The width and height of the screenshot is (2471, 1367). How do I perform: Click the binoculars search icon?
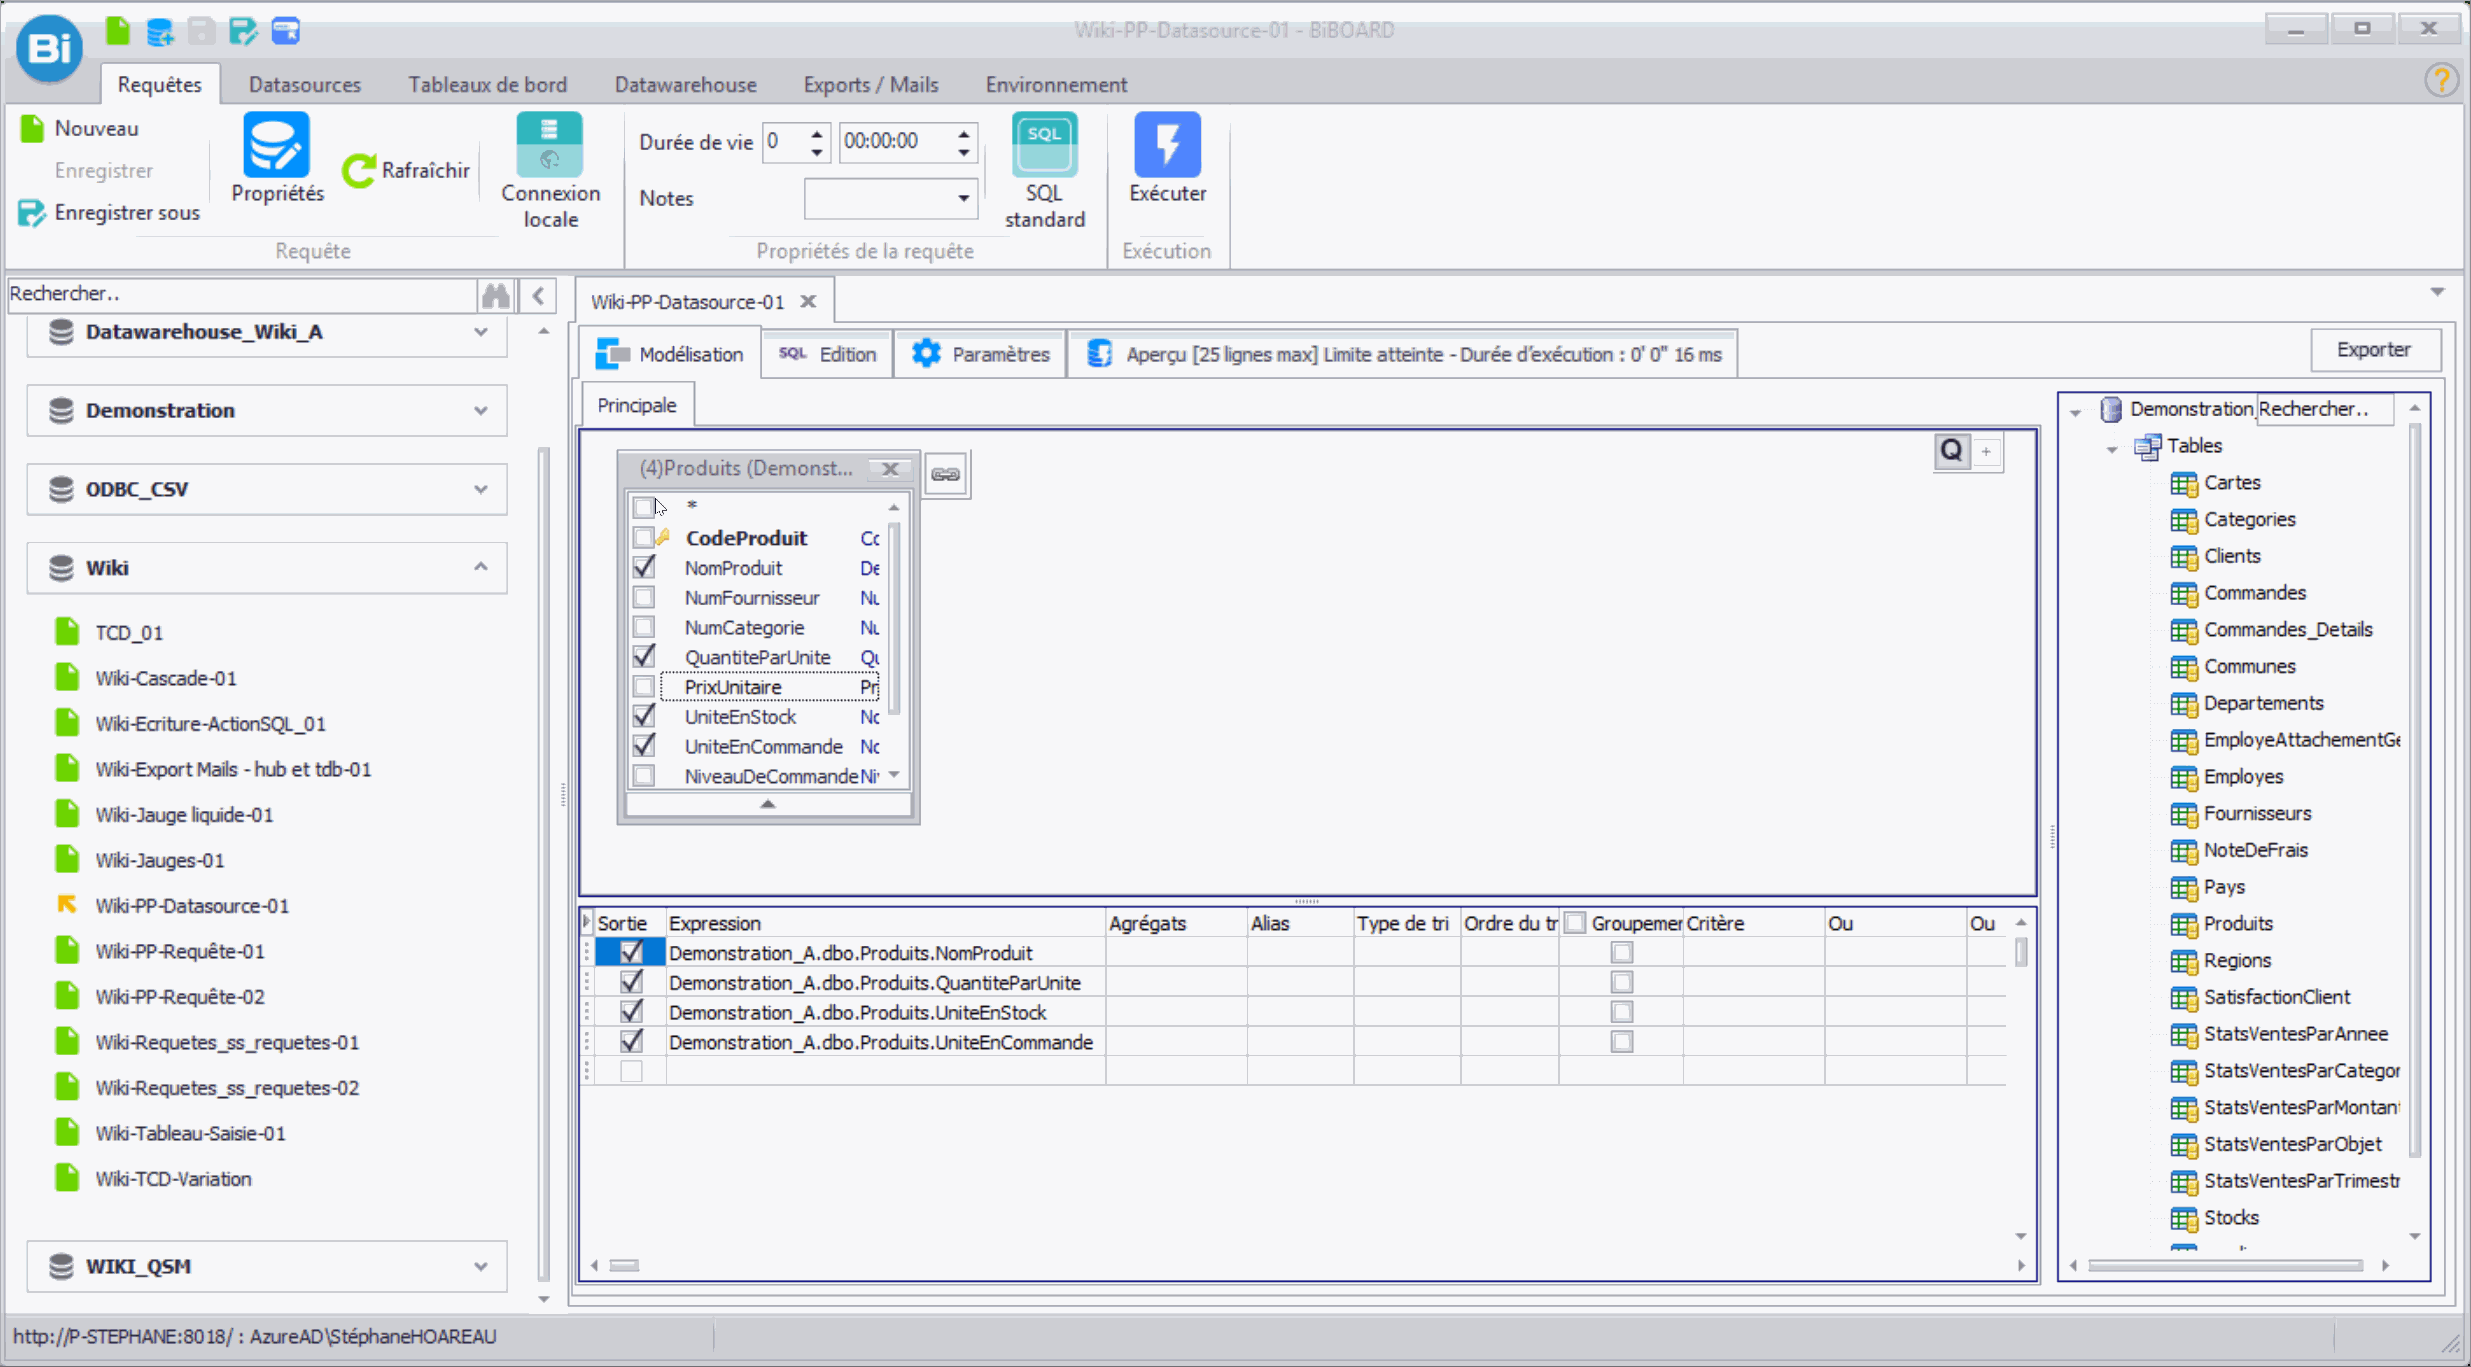[x=496, y=294]
